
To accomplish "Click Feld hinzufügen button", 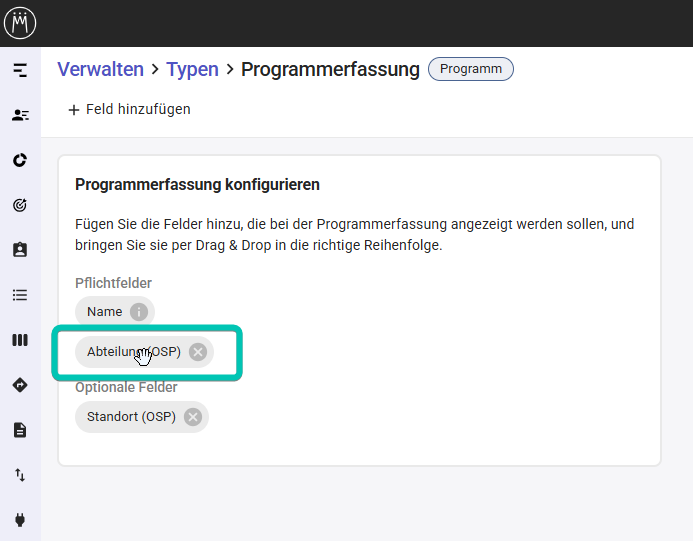I will coord(129,109).
